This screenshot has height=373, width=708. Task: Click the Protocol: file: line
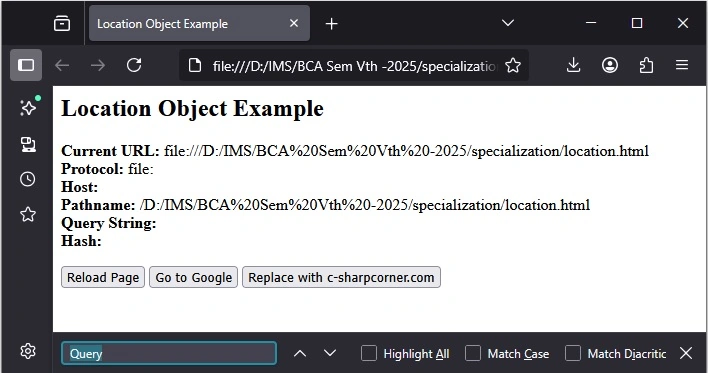(107, 169)
